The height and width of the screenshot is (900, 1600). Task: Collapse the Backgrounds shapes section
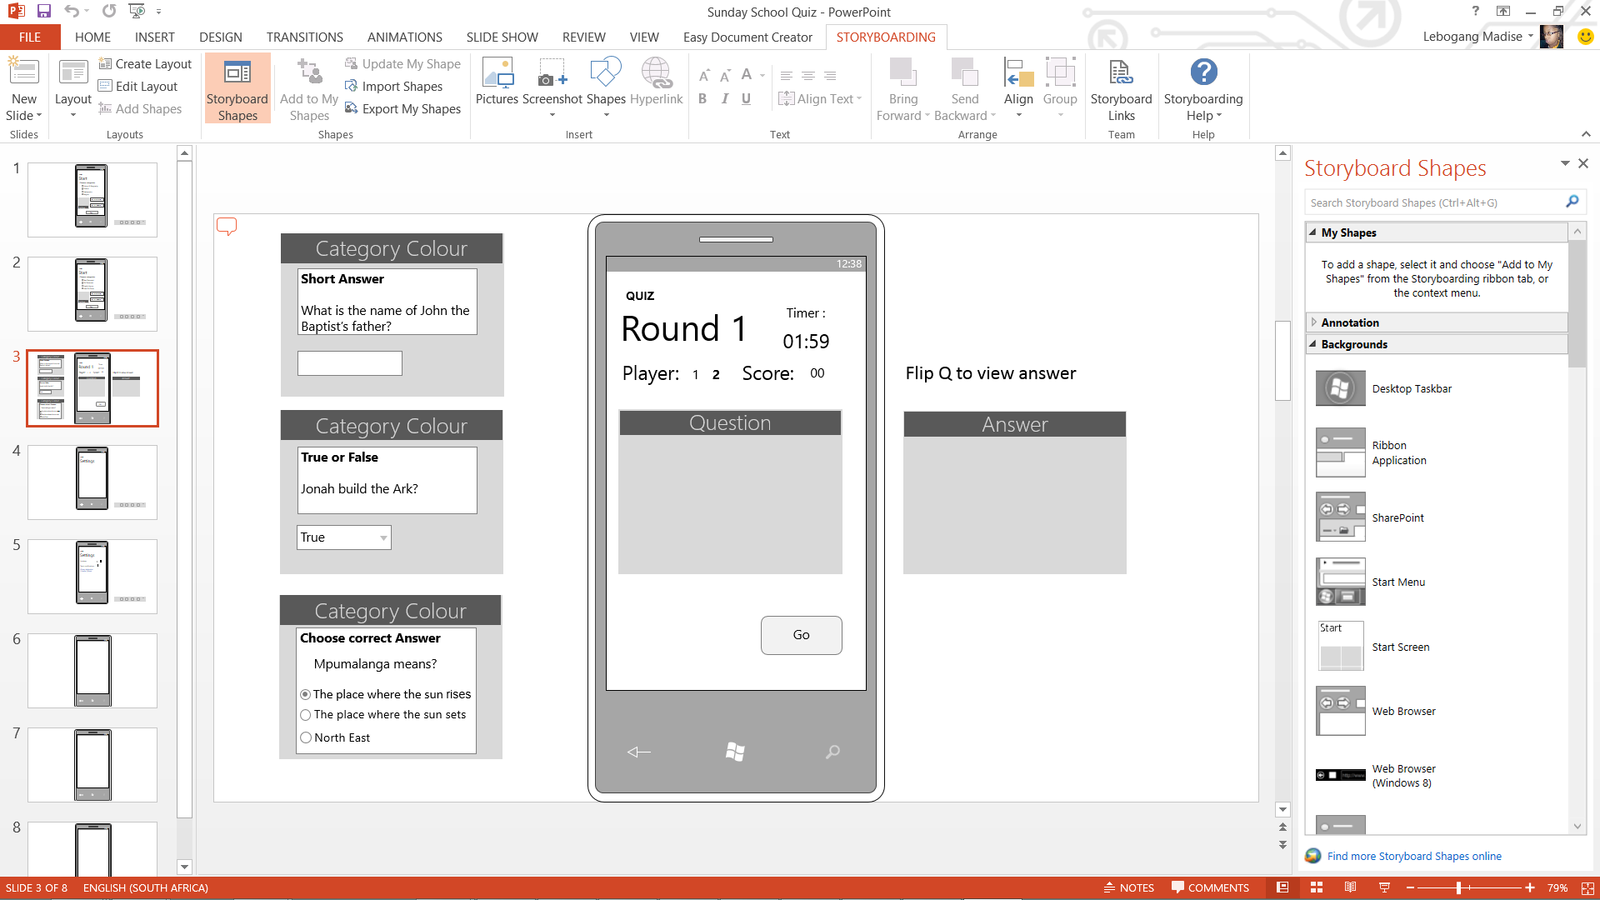tap(1314, 344)
